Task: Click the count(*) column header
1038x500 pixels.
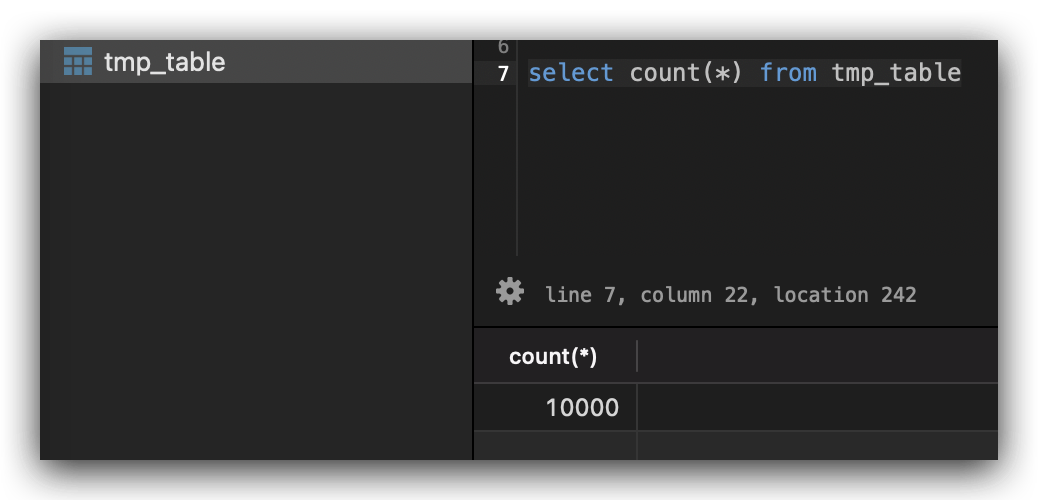Action: click(553, 356)
